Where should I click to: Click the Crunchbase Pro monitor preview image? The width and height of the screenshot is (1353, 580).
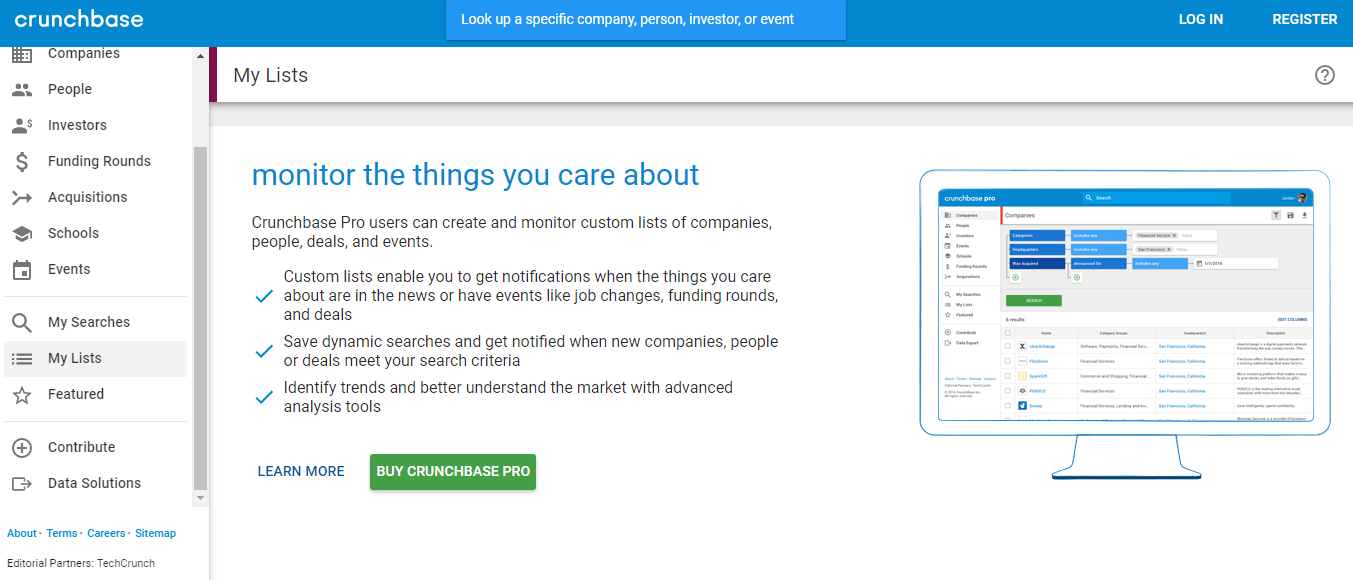pos(1125,325)
